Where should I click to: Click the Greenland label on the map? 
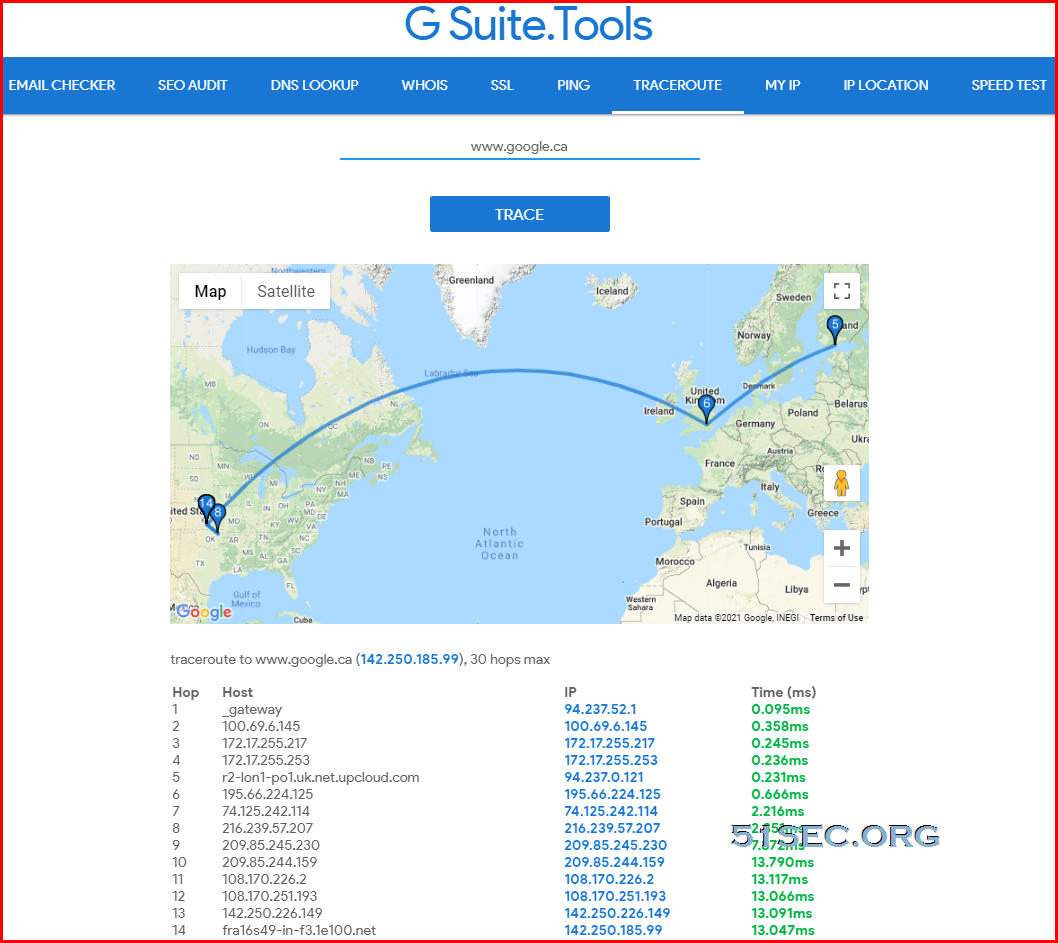point(472,280)
